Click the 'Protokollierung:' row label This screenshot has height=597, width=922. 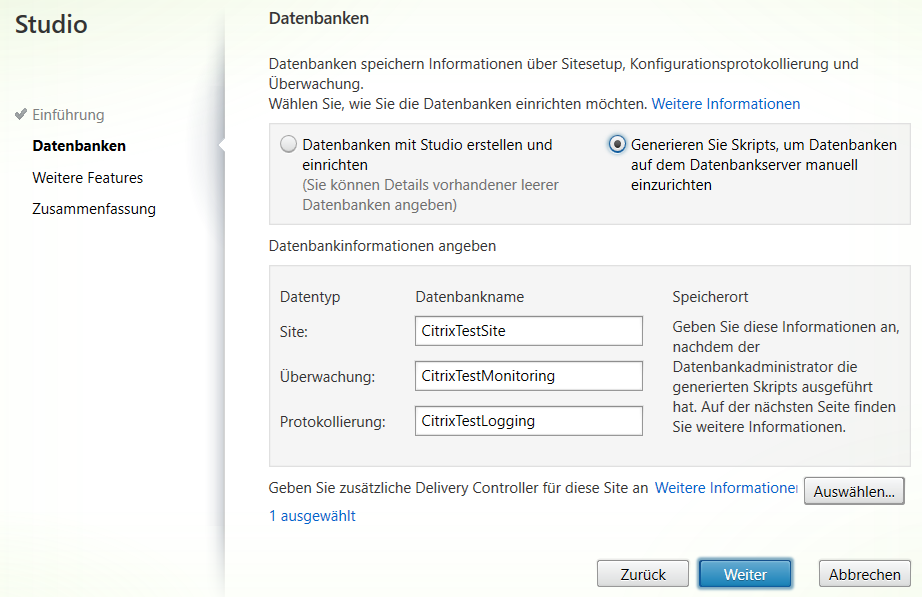(333, 422)
